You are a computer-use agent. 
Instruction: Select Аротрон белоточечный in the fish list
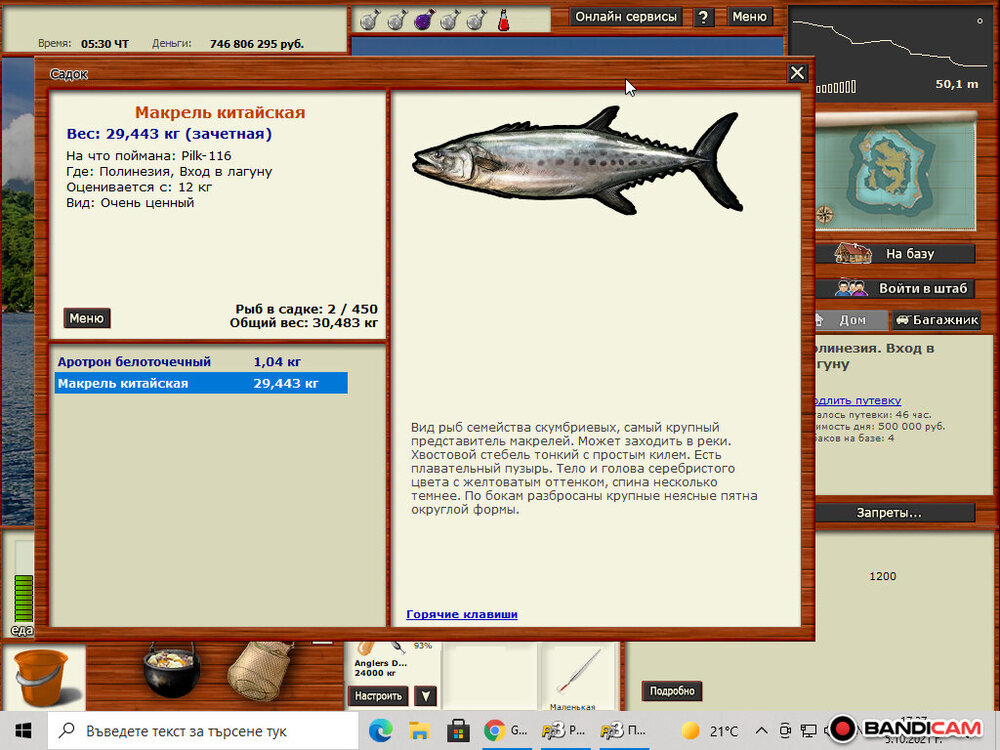[134, 362]
